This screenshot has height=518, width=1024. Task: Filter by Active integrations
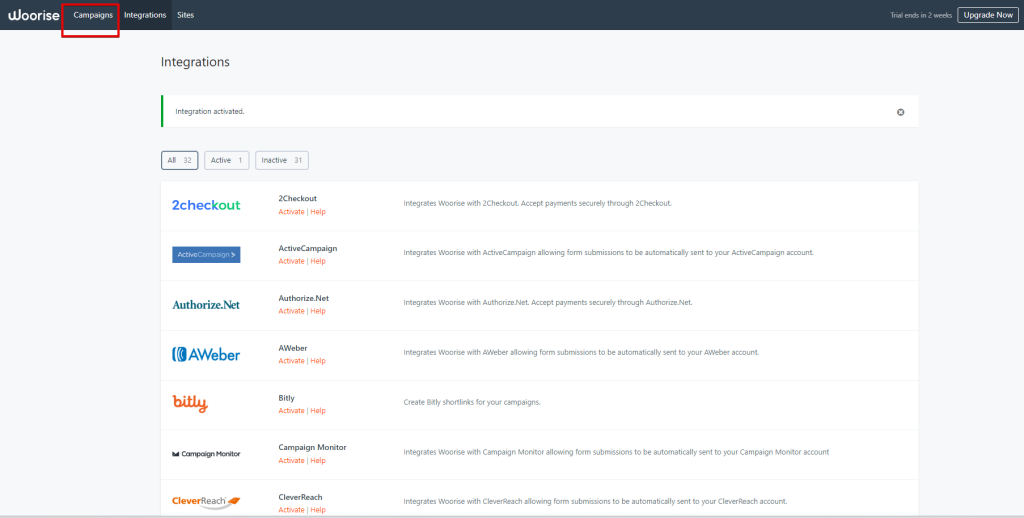point(227,160)
